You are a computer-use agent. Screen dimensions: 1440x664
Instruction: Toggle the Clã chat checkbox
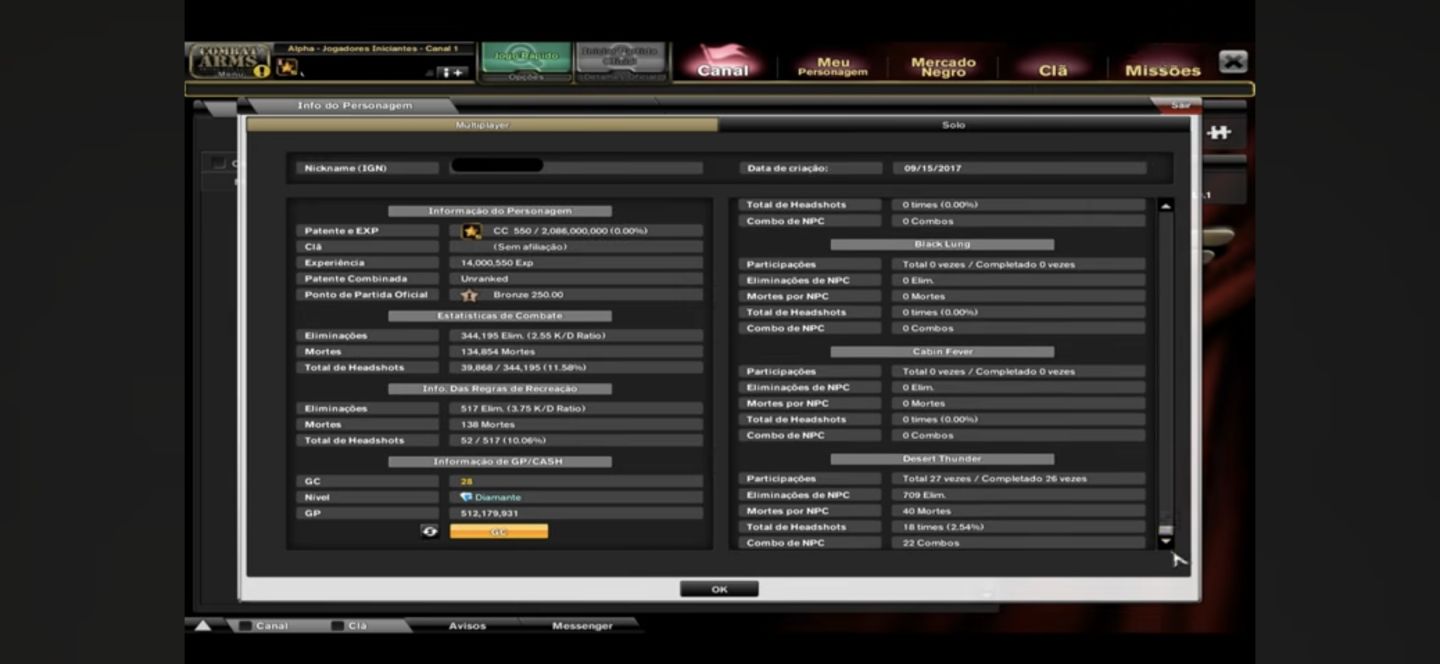pyautogui.click(x=338, y=626)
